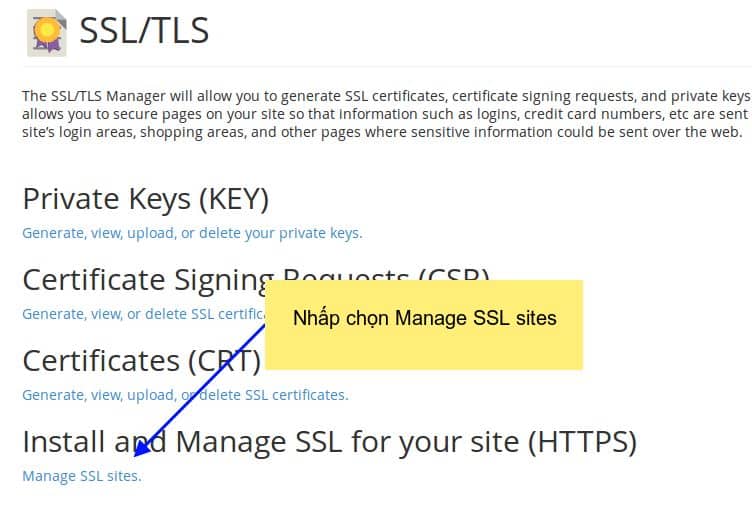Click the description line mentioning credit card numbers
Screen dimensions: 752x513
pyautogui.click(x=385, y=114)
